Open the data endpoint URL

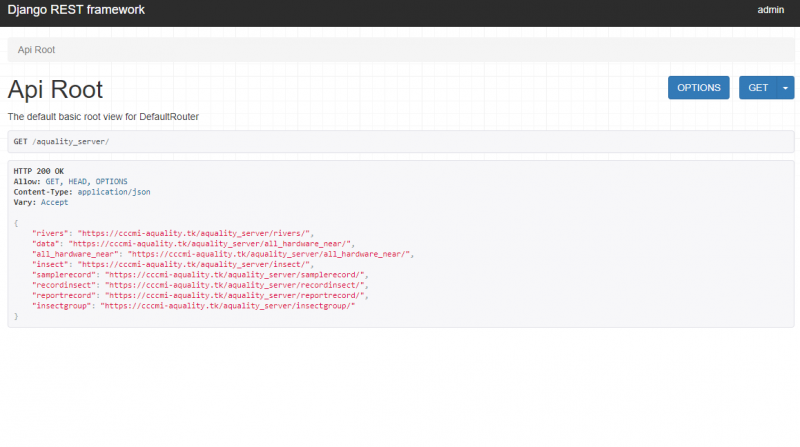click(x=210, y=243)
